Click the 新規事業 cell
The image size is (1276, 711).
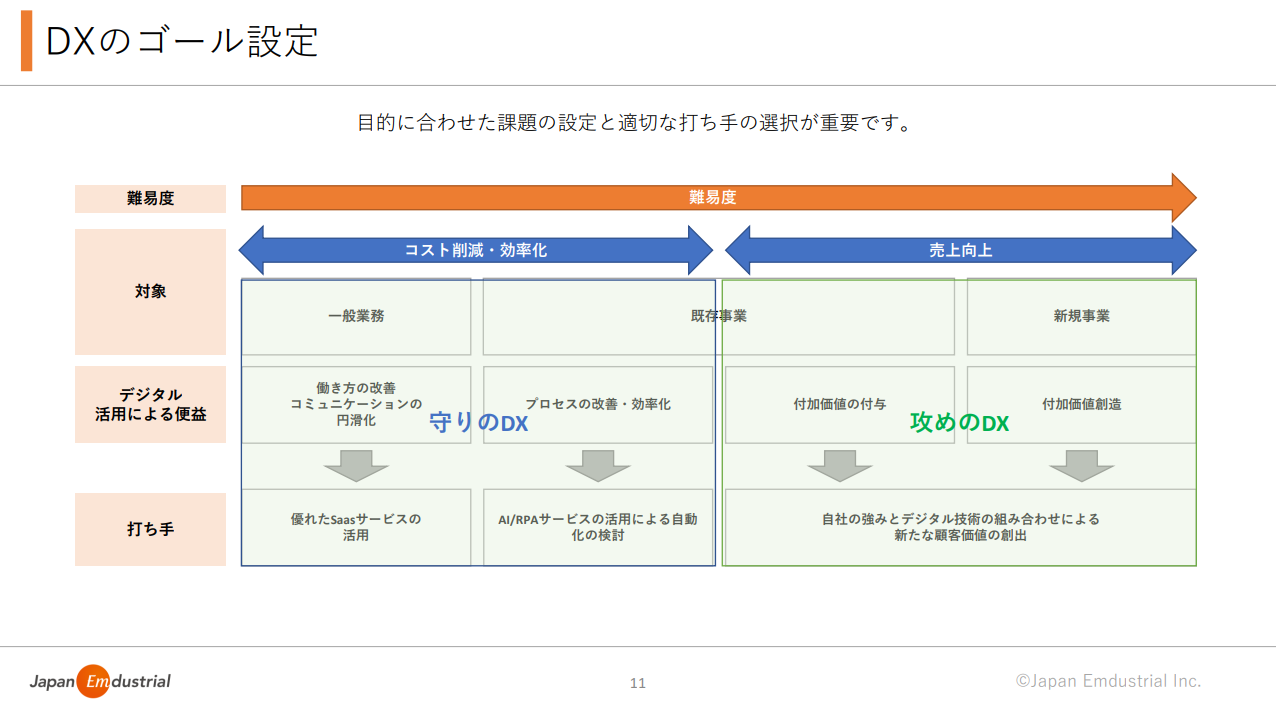click(x=1081, y=316)
